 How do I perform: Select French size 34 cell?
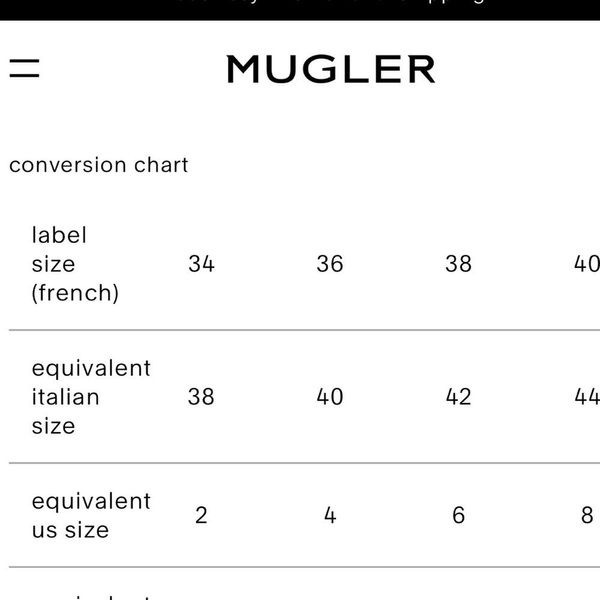[x=201, y=264]
